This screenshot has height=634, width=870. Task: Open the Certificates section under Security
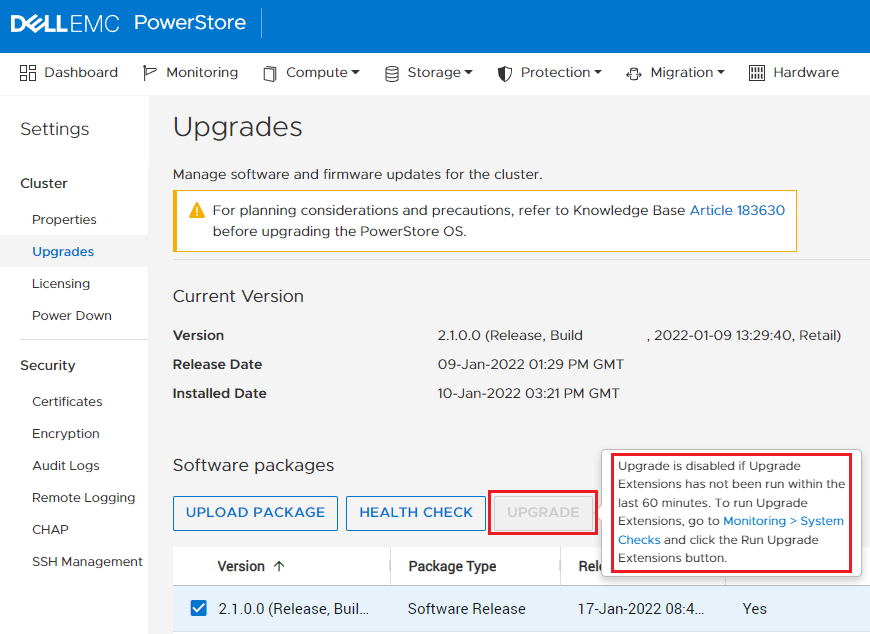(67, 401)
